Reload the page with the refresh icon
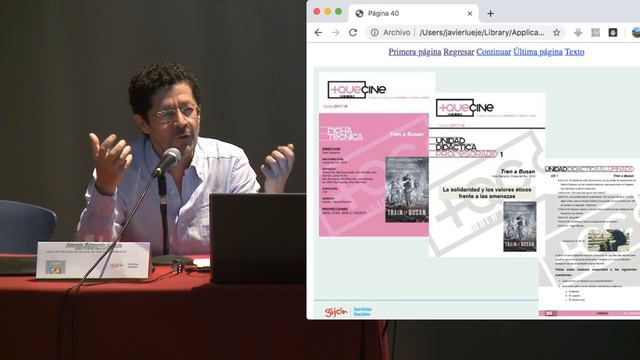This screenshot has width=640, height=360. point(353,33)
